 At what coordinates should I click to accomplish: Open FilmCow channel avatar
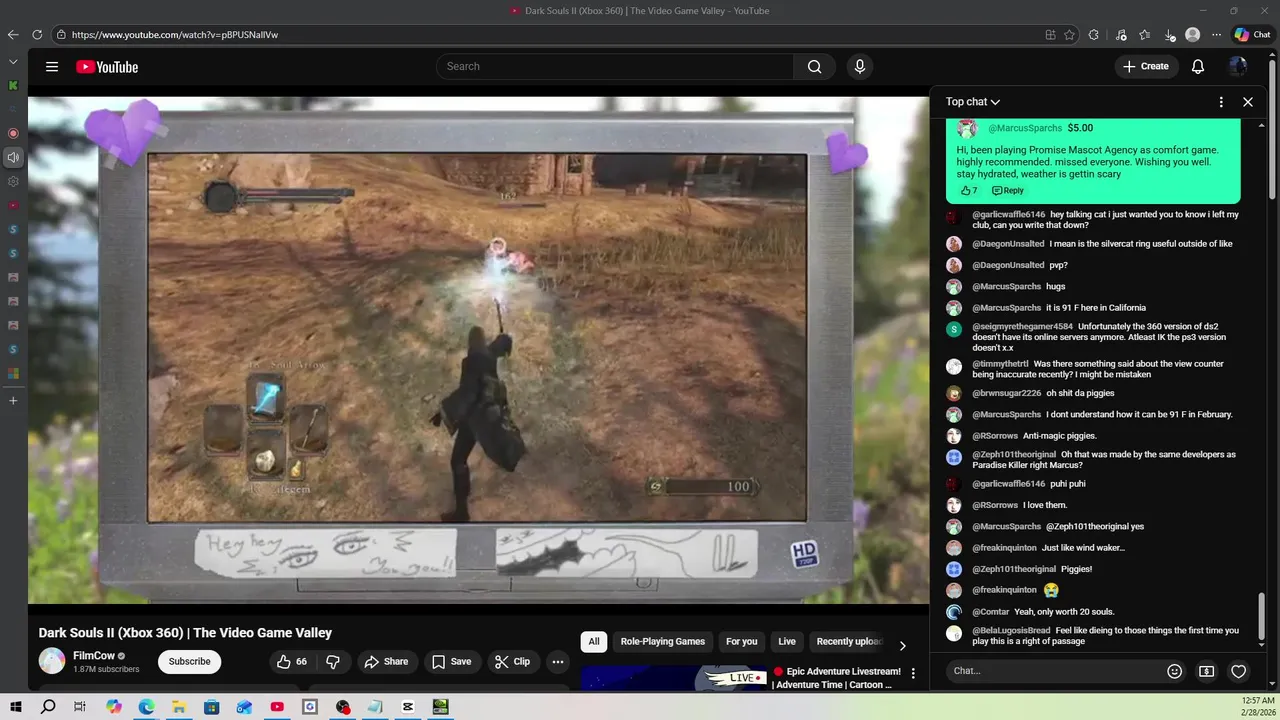point(52,661)
